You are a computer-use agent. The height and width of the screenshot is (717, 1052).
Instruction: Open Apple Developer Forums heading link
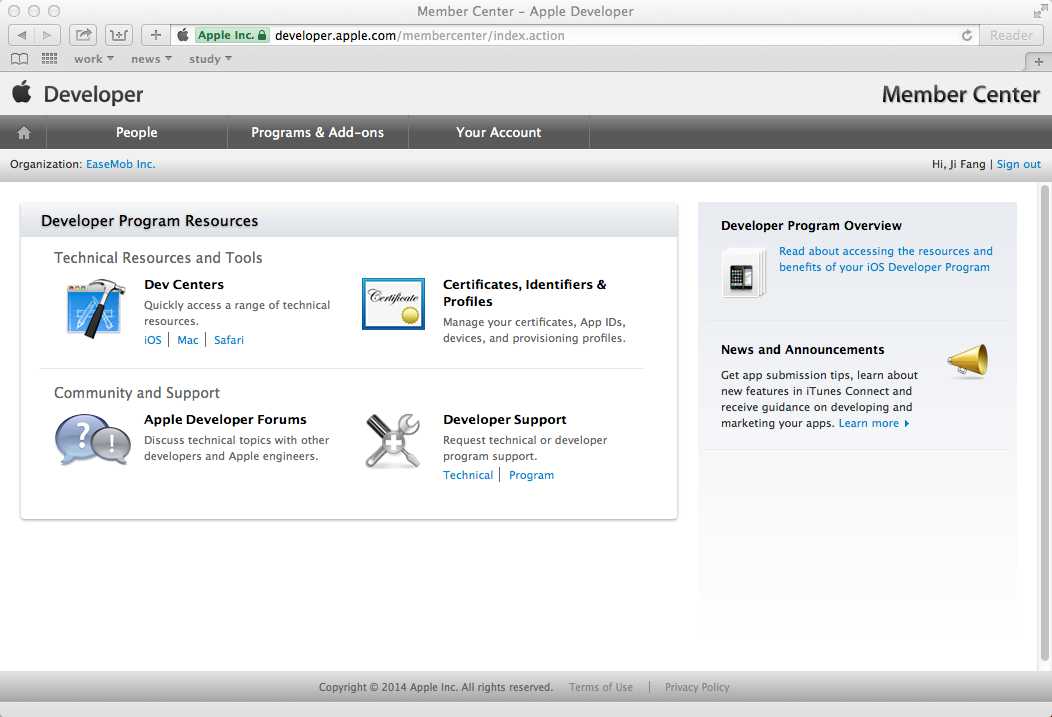(x=225, y=419)
